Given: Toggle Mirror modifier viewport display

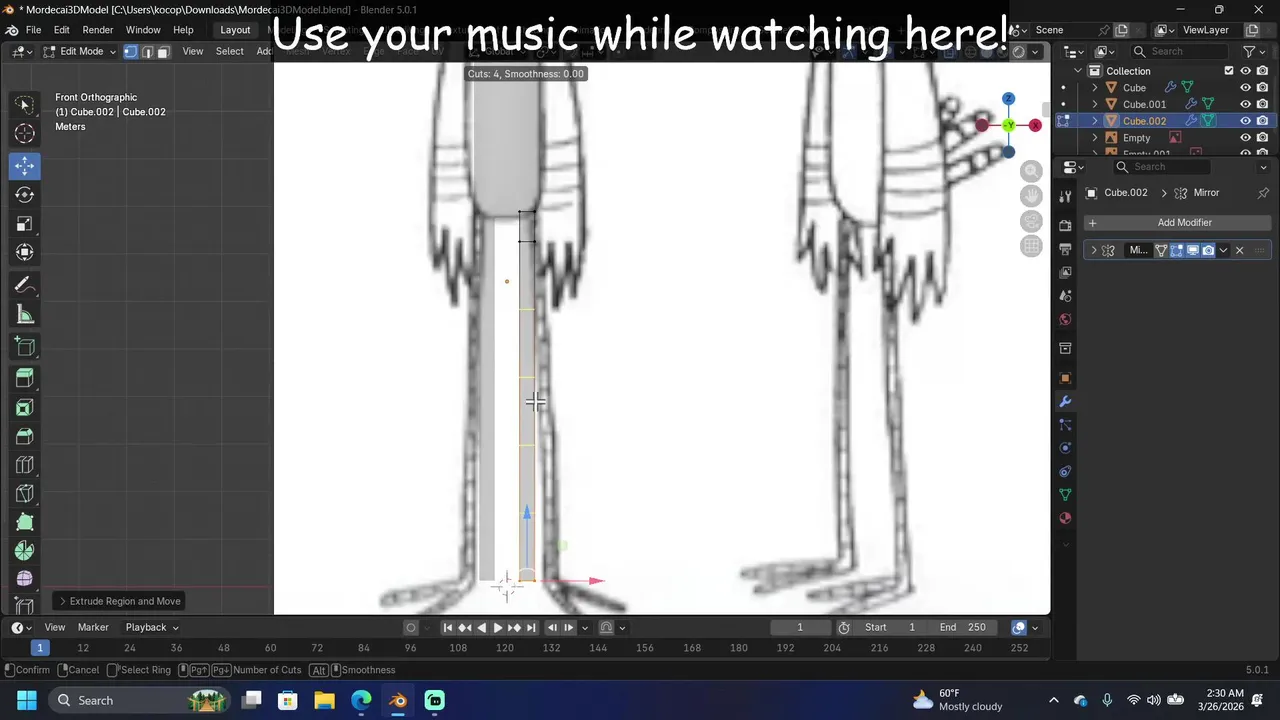Looking at the screenshot, I should pos(1193,250).
